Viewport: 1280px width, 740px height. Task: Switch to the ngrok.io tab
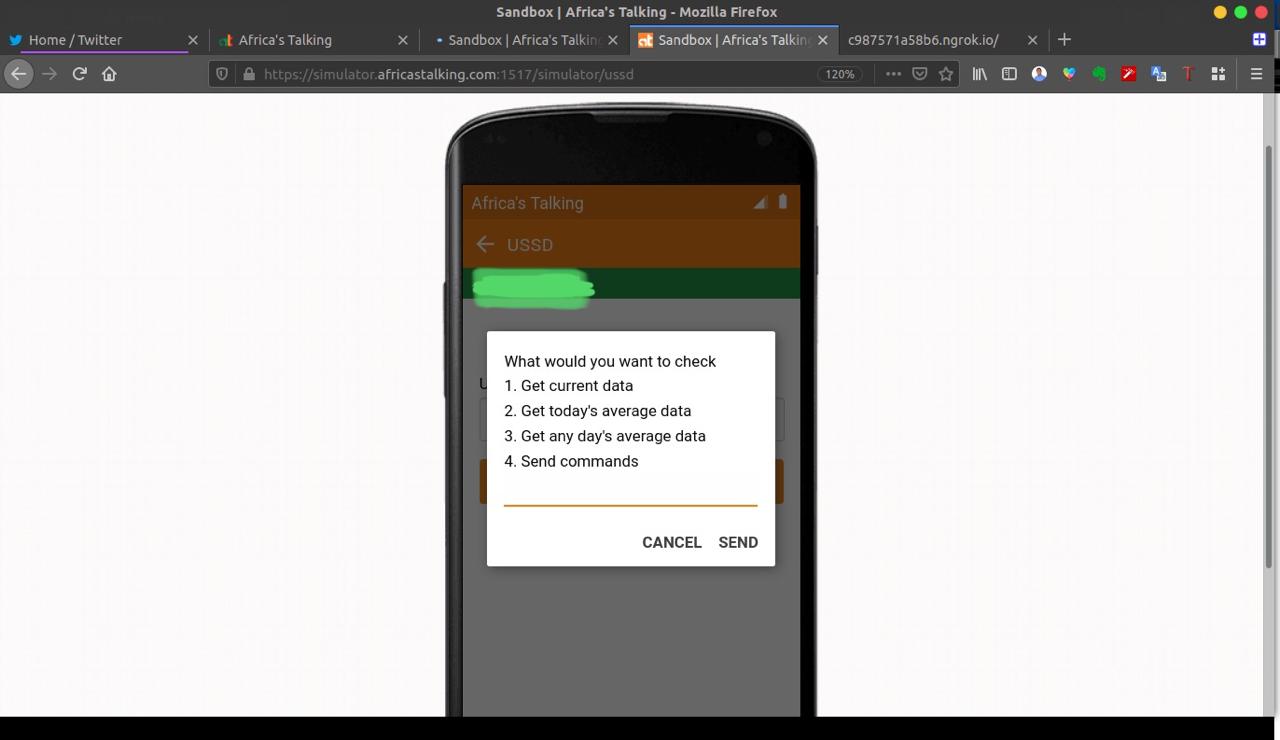coord(945,40)
